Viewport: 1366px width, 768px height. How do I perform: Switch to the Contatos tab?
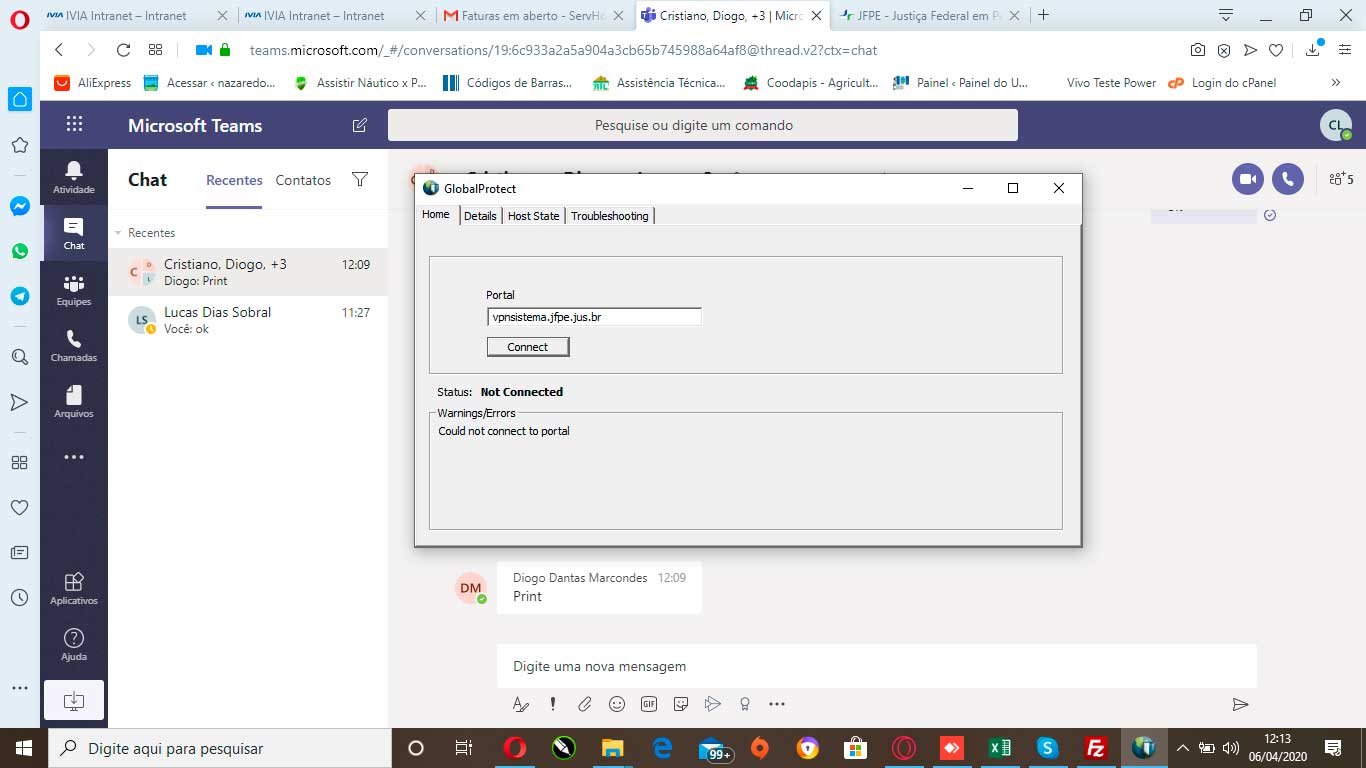point(303,180)
